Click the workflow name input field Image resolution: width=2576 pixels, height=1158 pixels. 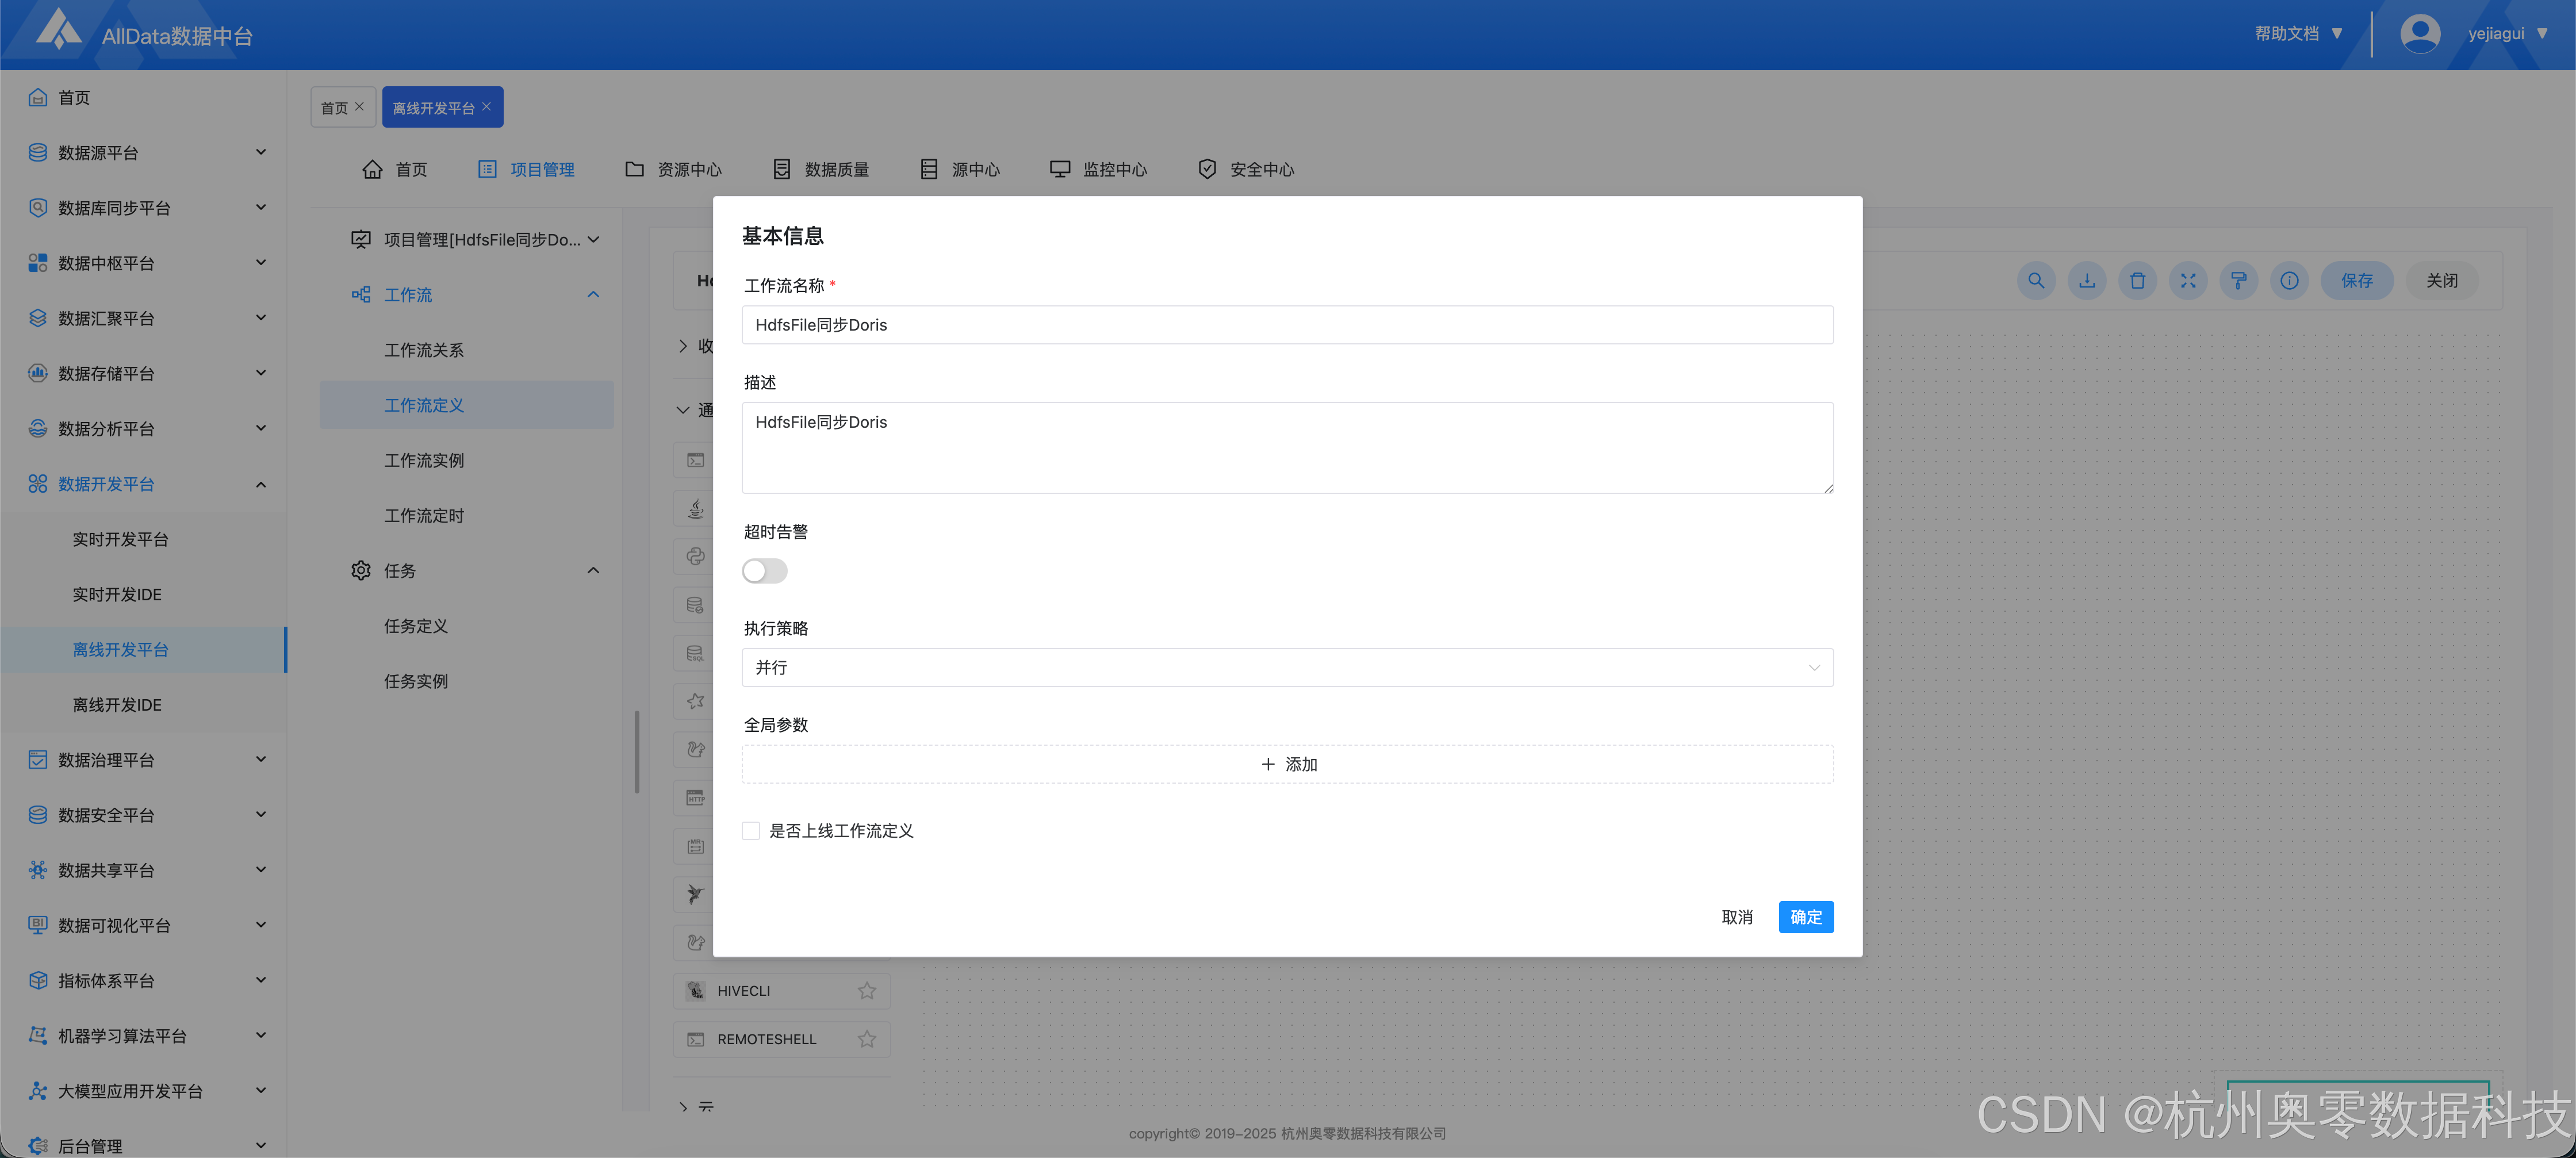coord(1286,325)
